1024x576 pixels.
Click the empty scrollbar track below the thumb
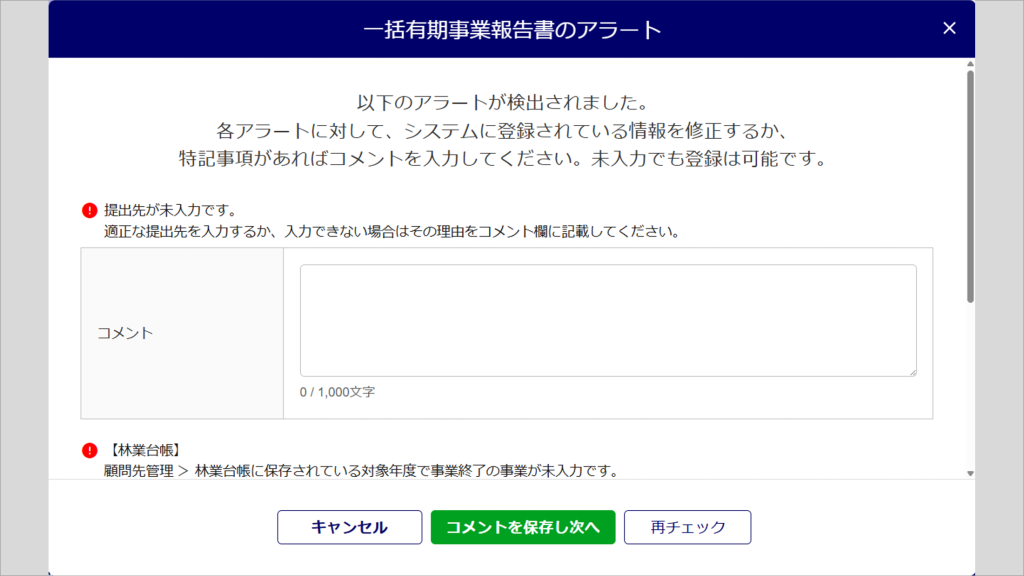coord(970,385)
